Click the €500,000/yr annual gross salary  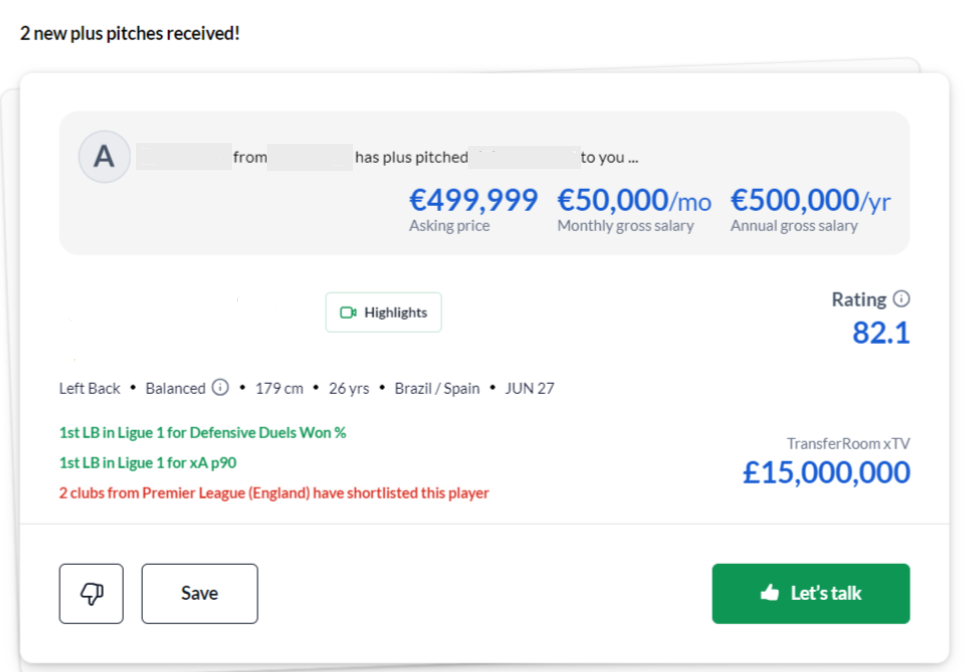pos(810,200)
